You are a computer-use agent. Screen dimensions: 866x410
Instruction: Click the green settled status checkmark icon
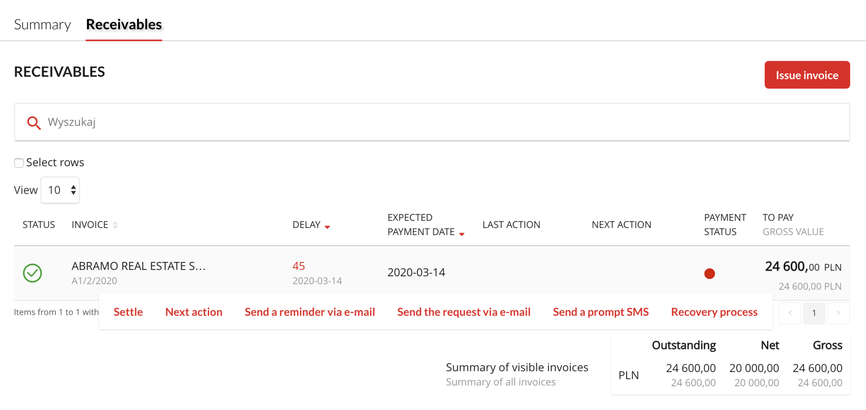[x=33, y=272]
